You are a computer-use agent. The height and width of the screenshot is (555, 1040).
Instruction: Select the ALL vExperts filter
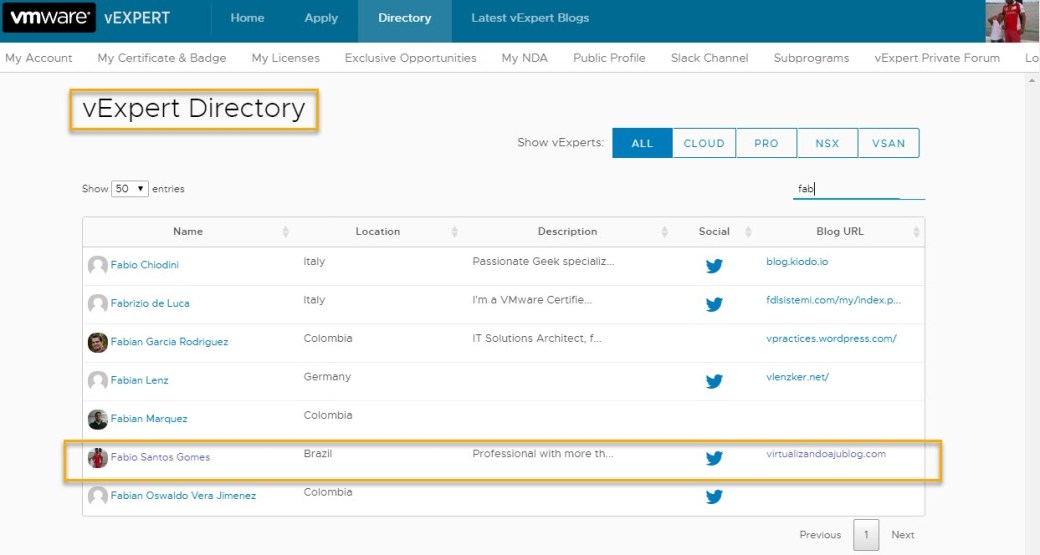(642, 143)
